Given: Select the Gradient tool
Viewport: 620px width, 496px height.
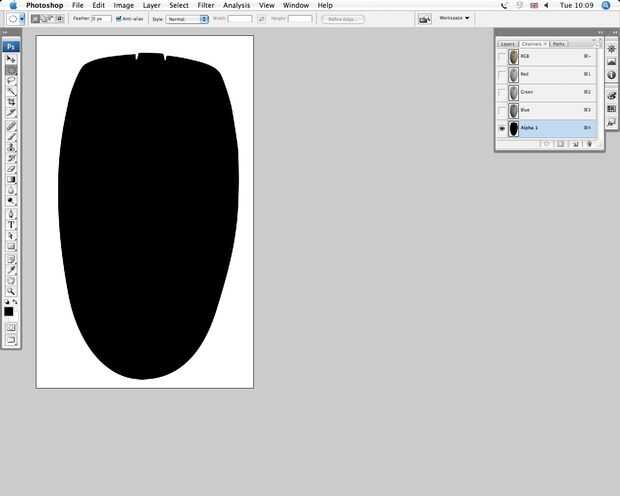Looking at the screenshot, I should (x=11, y=180).
